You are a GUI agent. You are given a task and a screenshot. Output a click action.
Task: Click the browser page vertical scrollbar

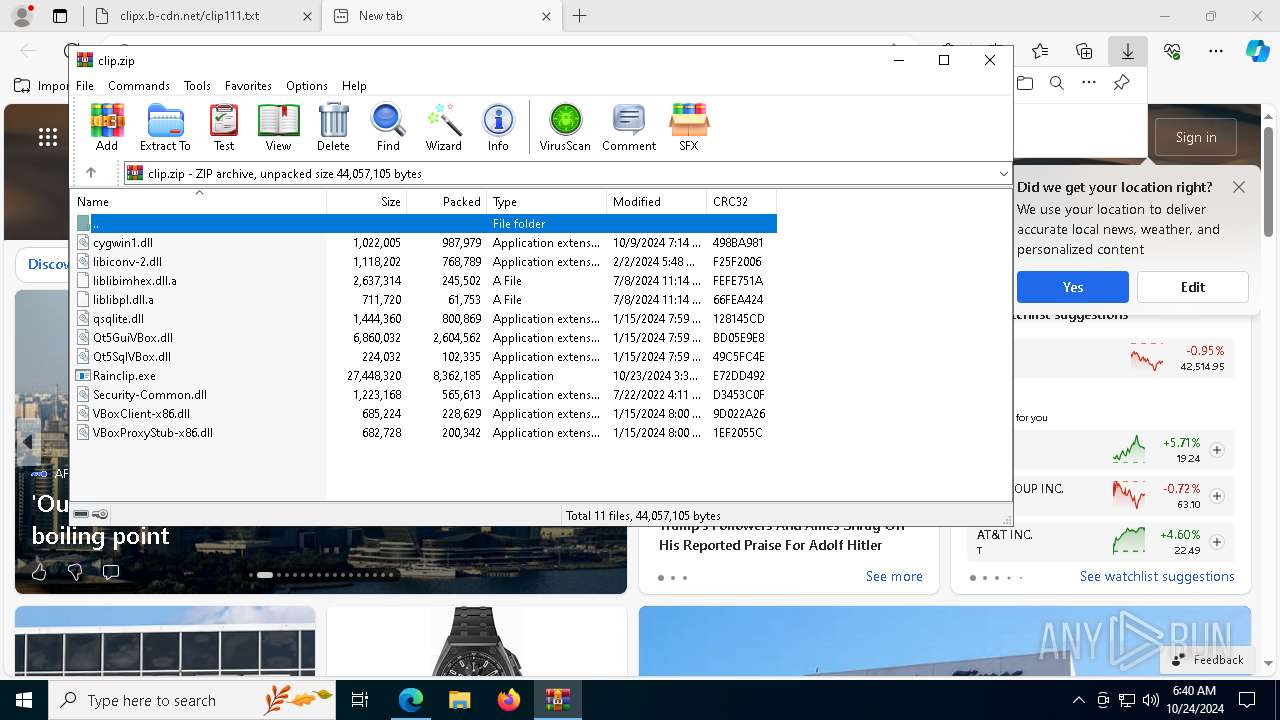[x=1269, y=182]
